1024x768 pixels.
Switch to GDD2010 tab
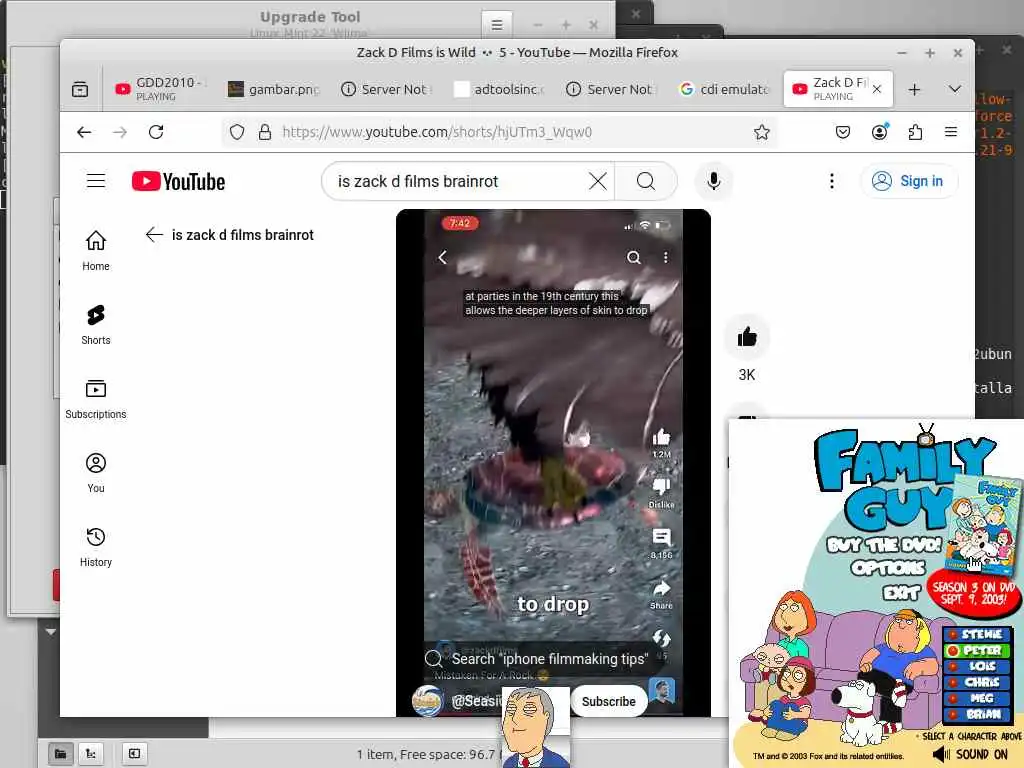(160, 89)
